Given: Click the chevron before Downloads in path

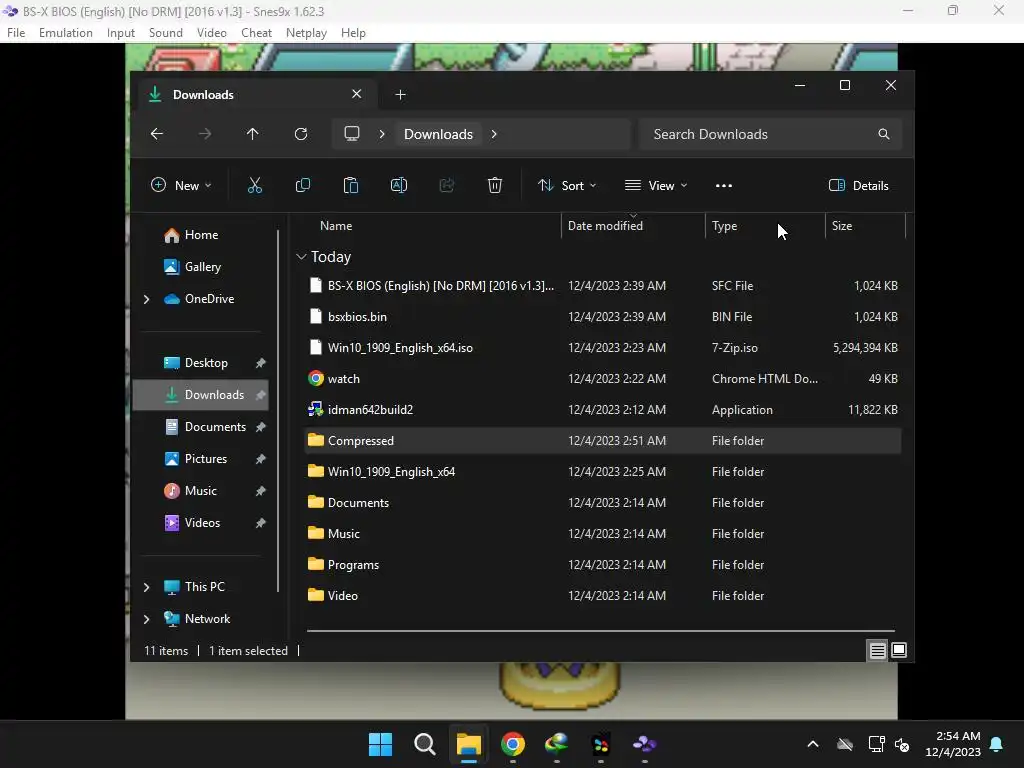Looking at the screenshot, I should click(x=382, y=134).
